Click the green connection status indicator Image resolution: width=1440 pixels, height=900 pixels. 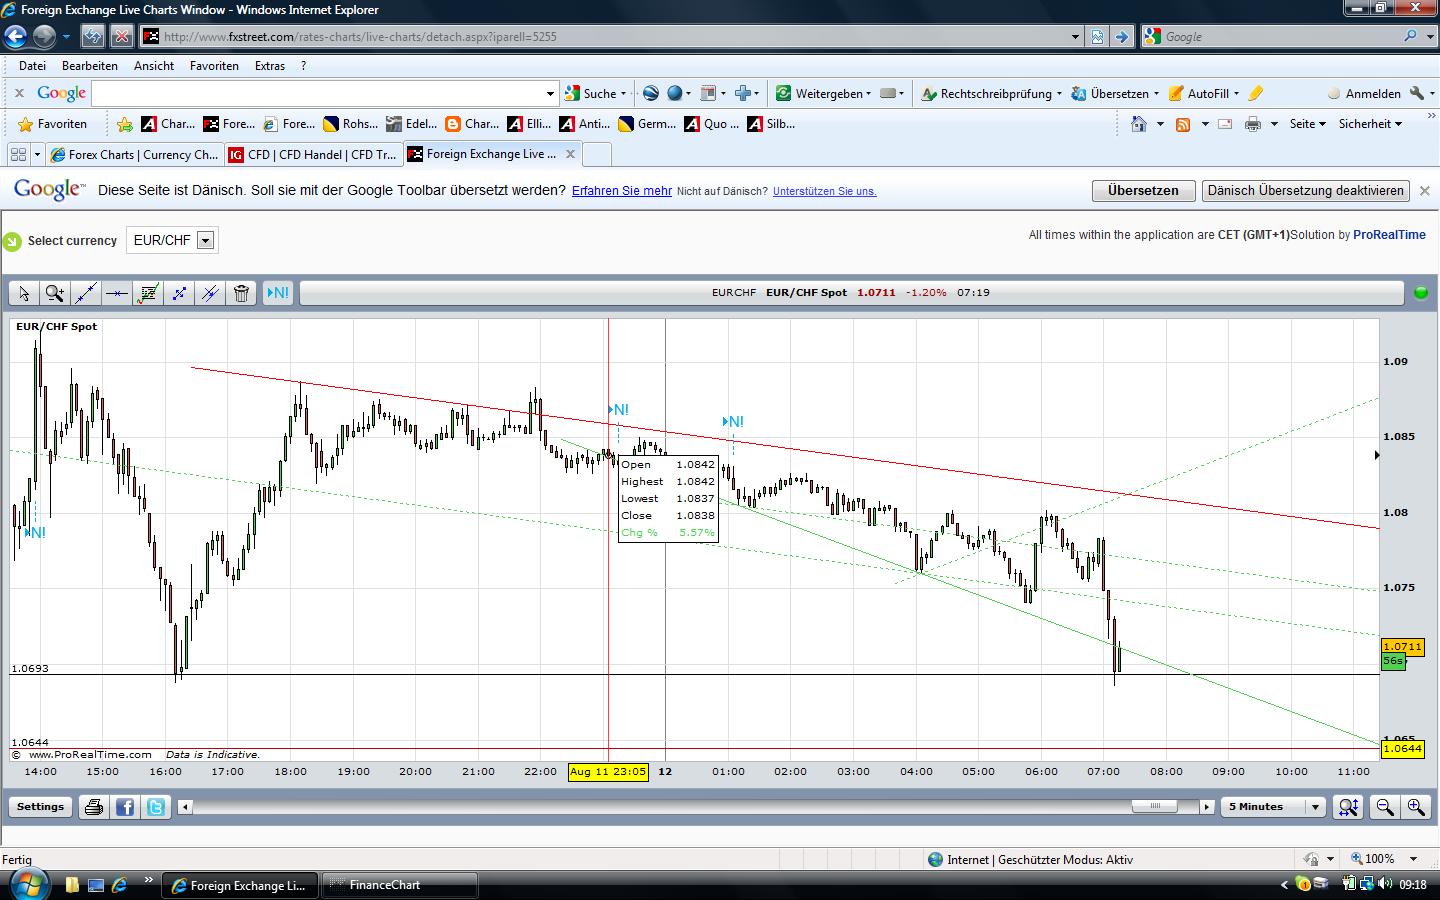click(1421, 293)
